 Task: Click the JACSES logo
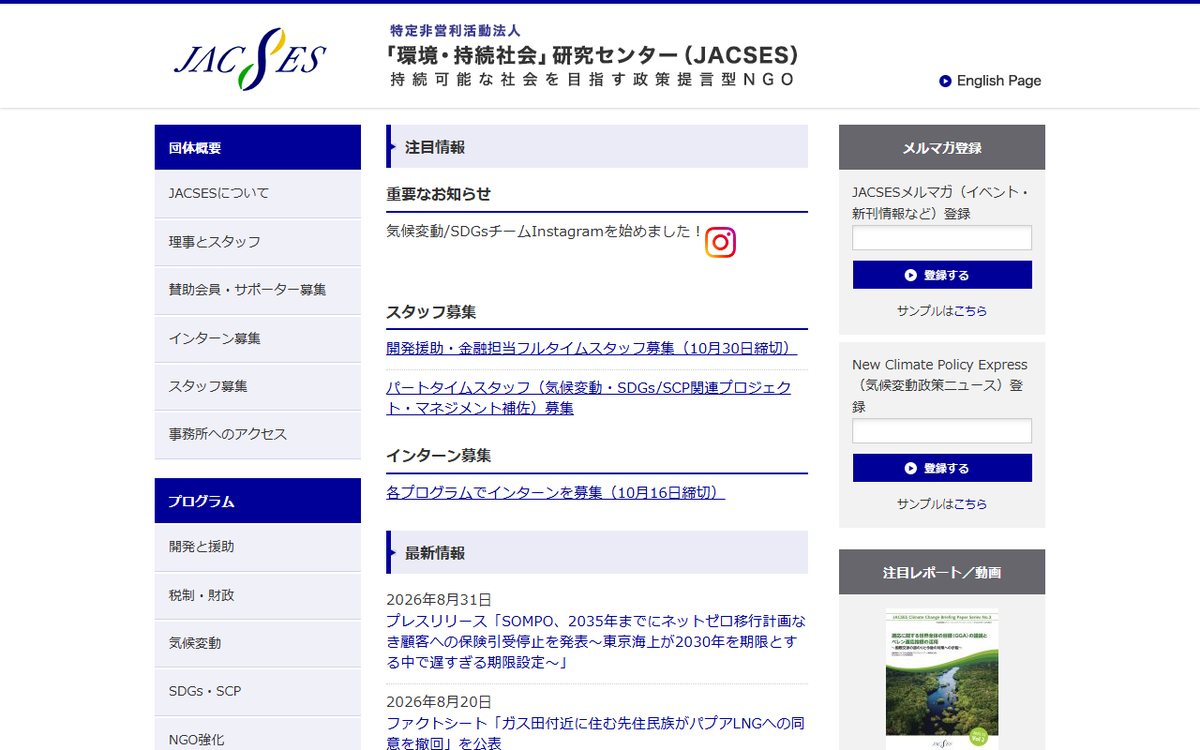point(250,59)
